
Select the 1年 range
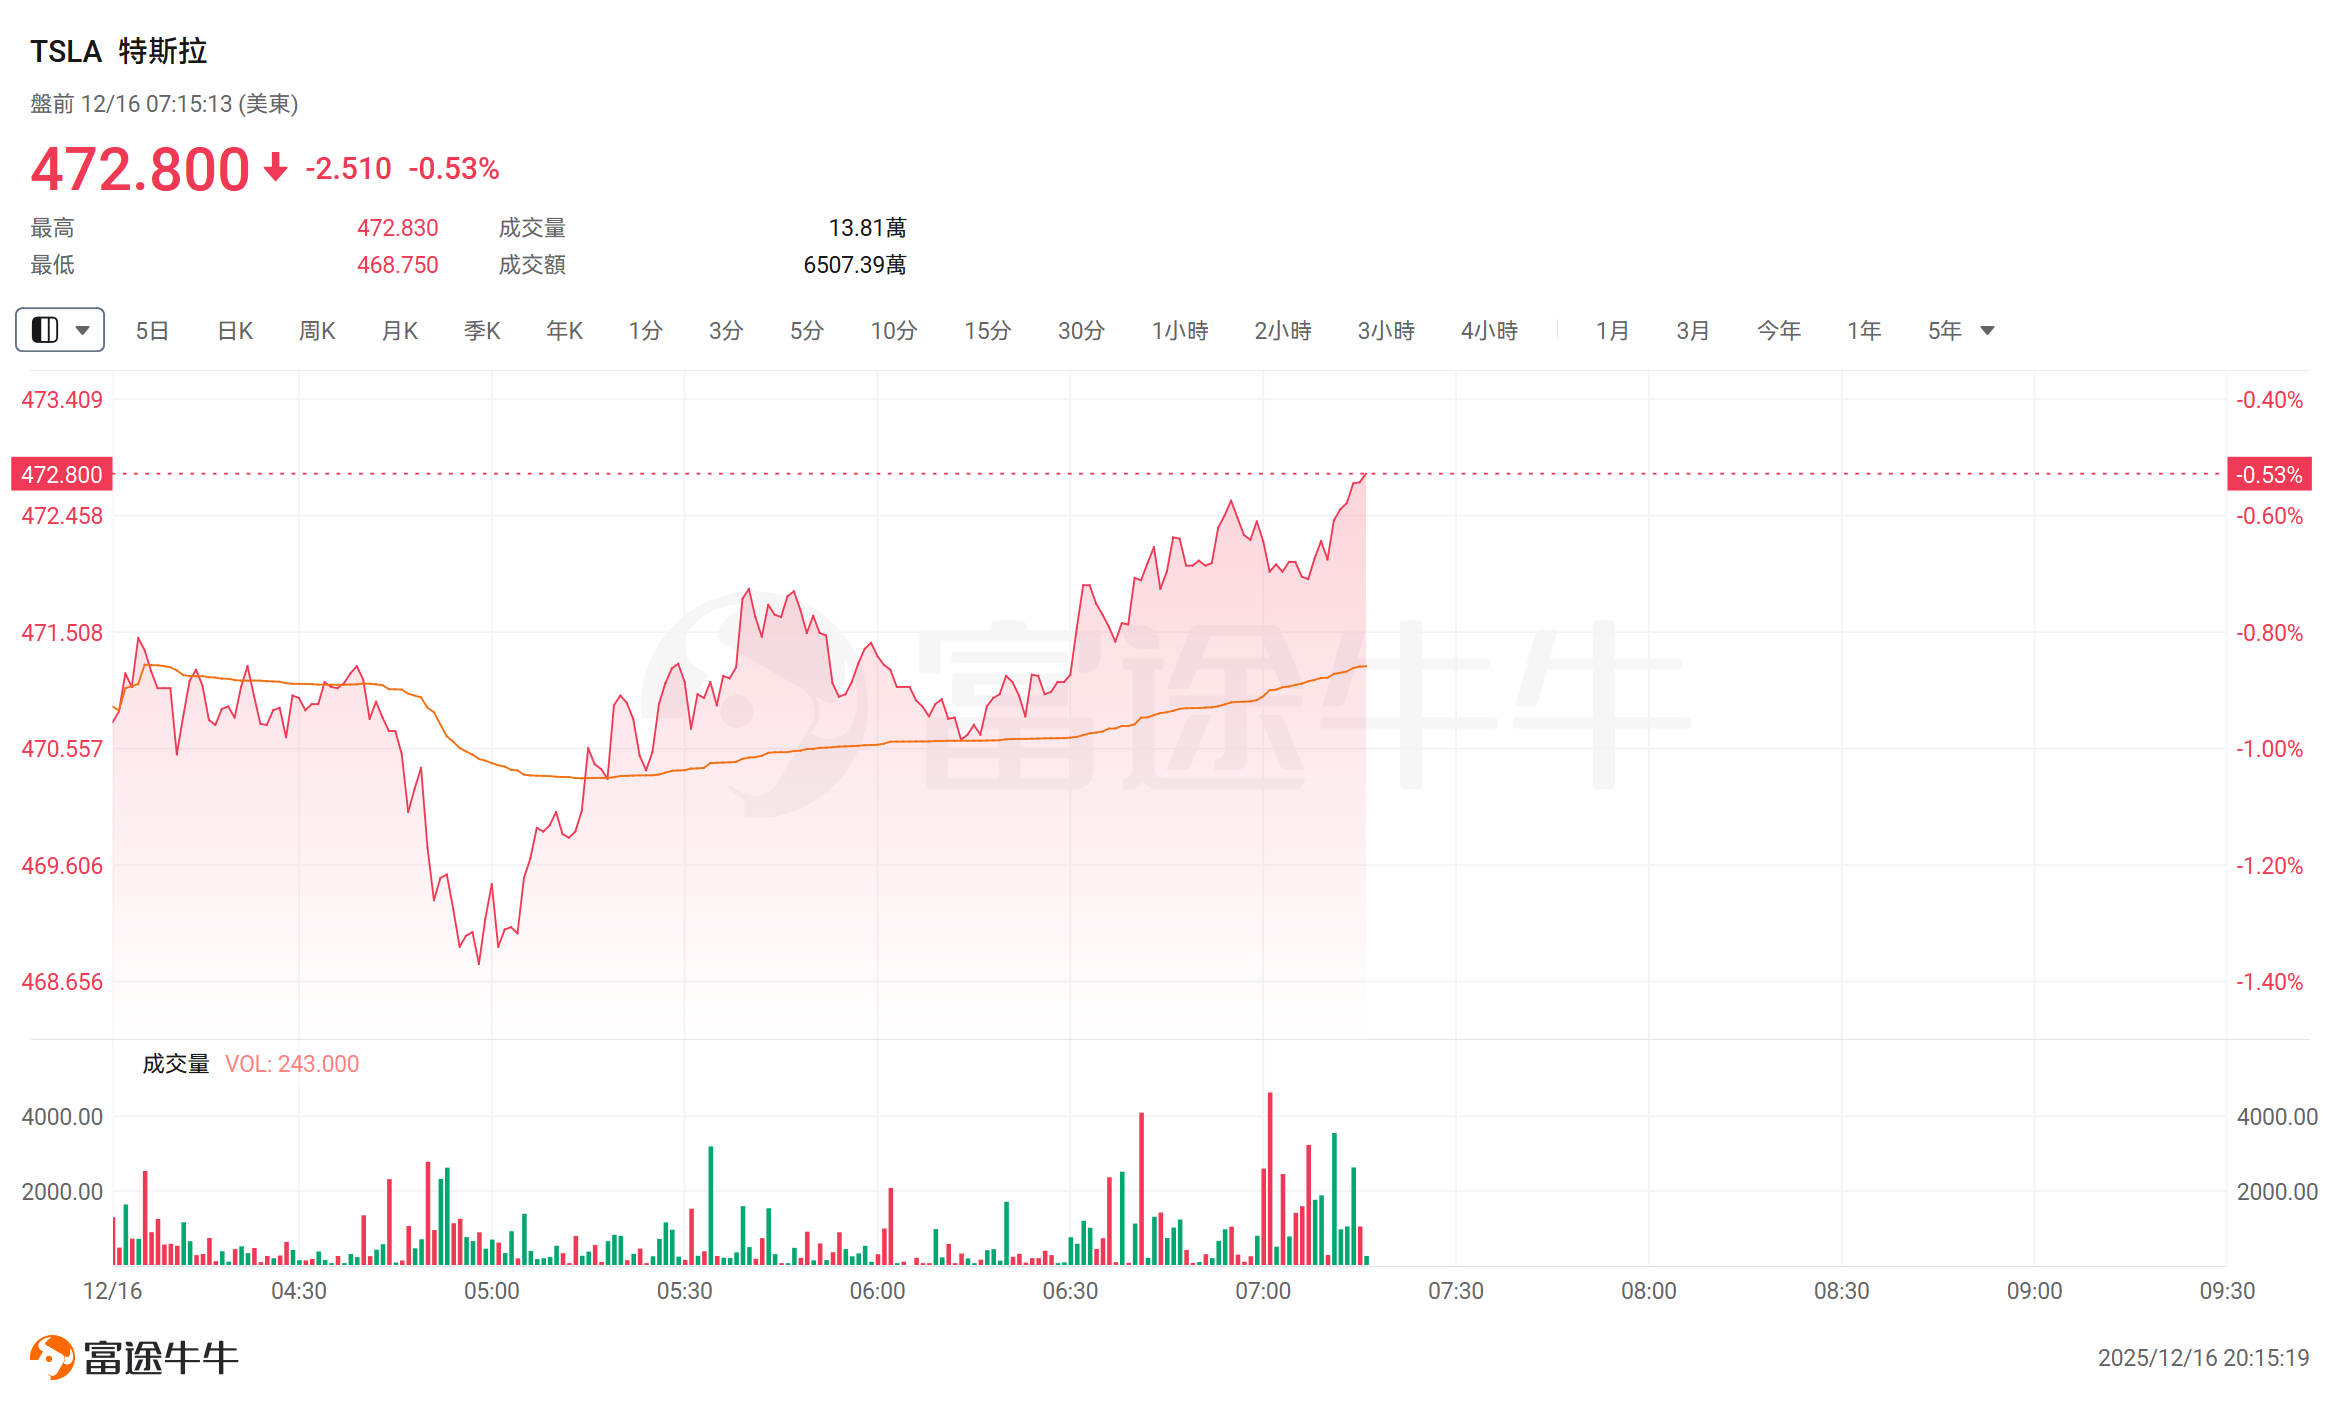1864,331
